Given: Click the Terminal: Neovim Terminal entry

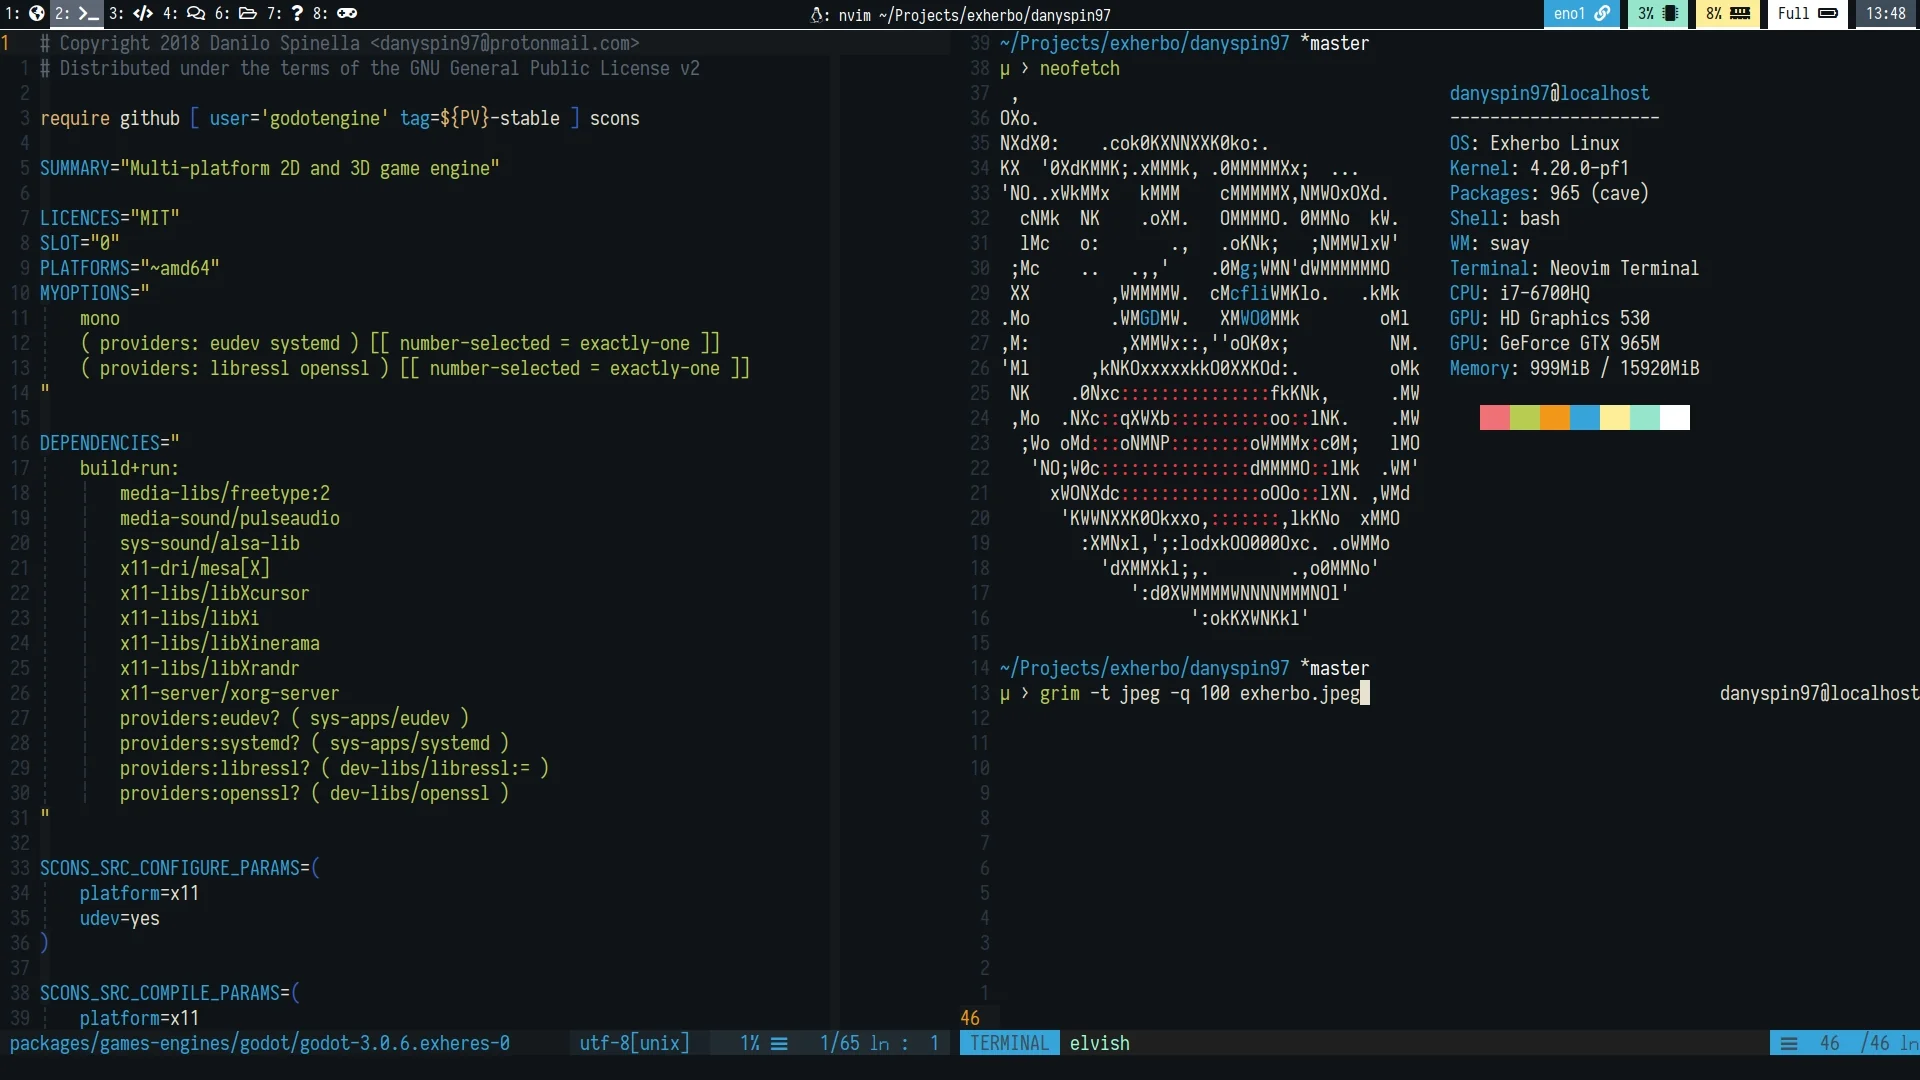Looking at the screenshot, I should [1575, 268].
